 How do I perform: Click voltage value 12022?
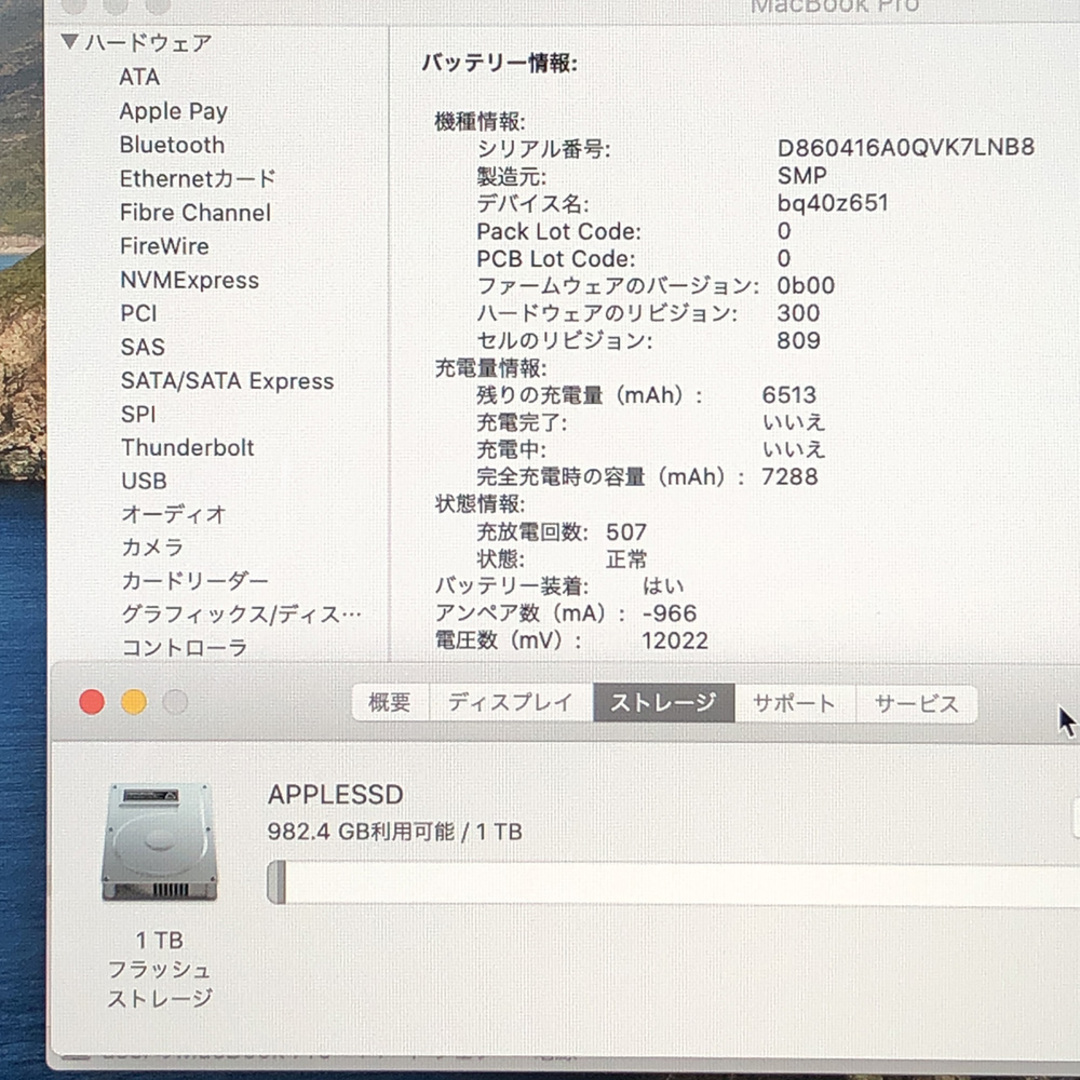(x=674, y=641)
